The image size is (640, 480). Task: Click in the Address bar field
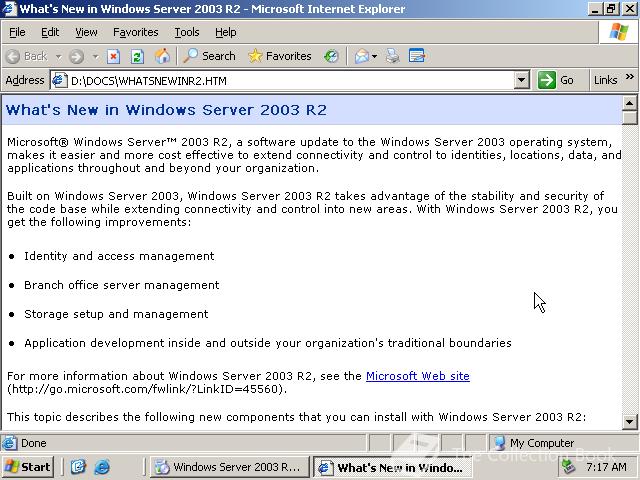pos(290,80)
